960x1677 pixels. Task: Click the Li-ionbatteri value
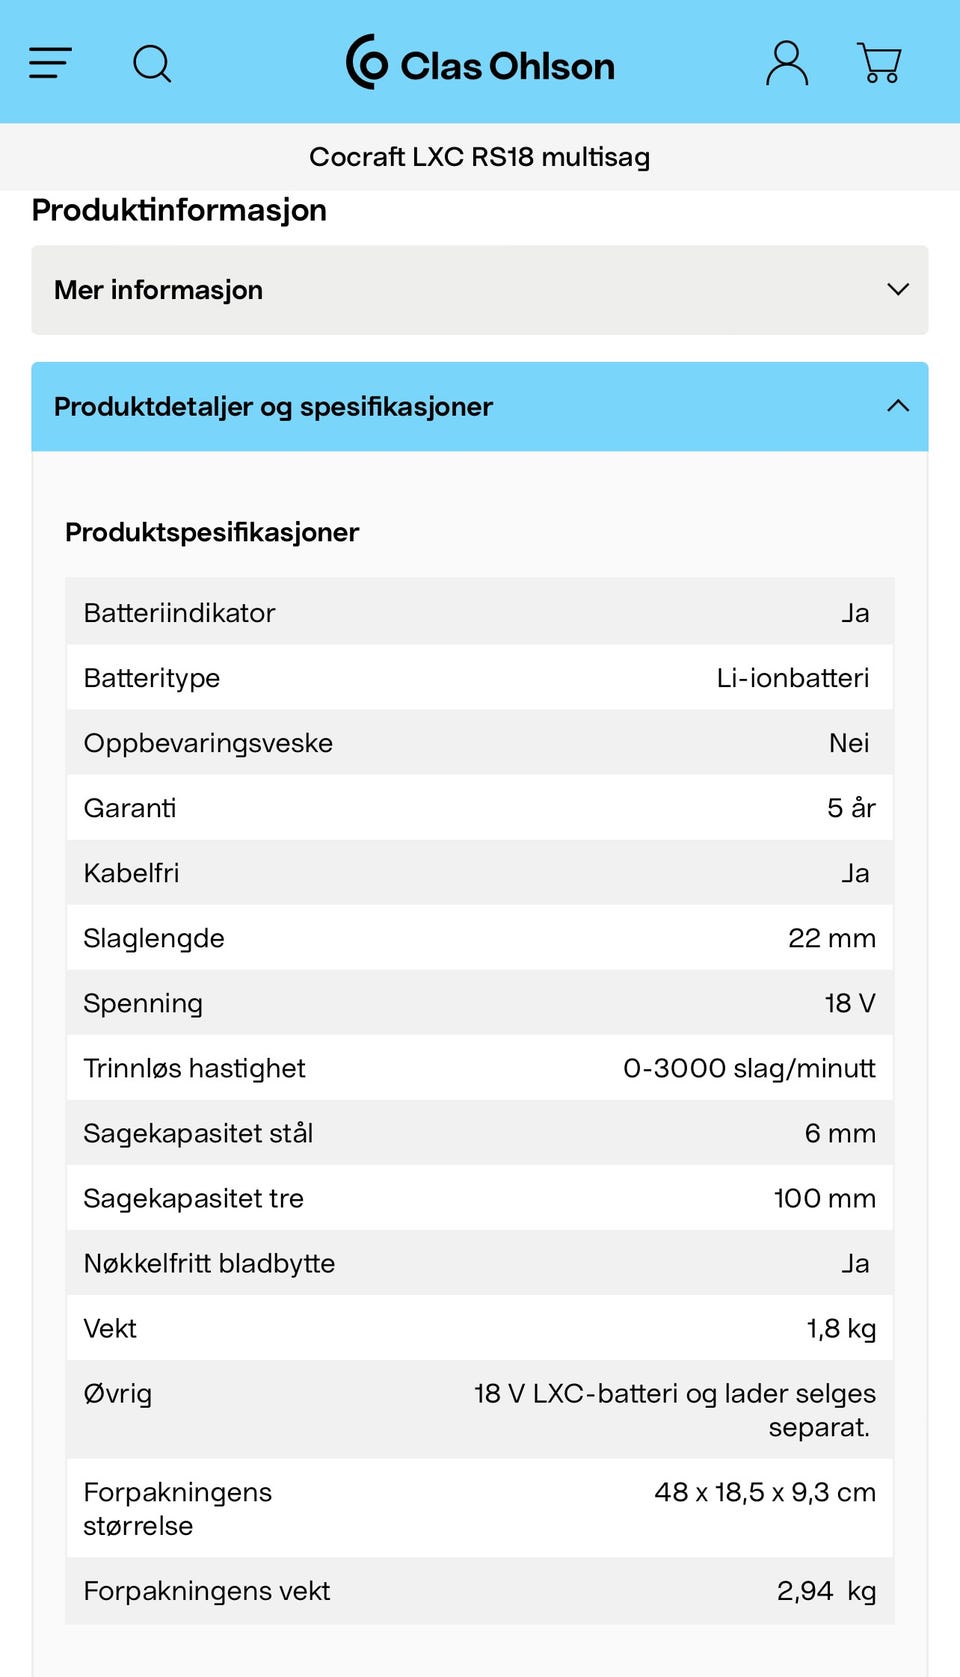pyautogui.click(x=793, y=678)
